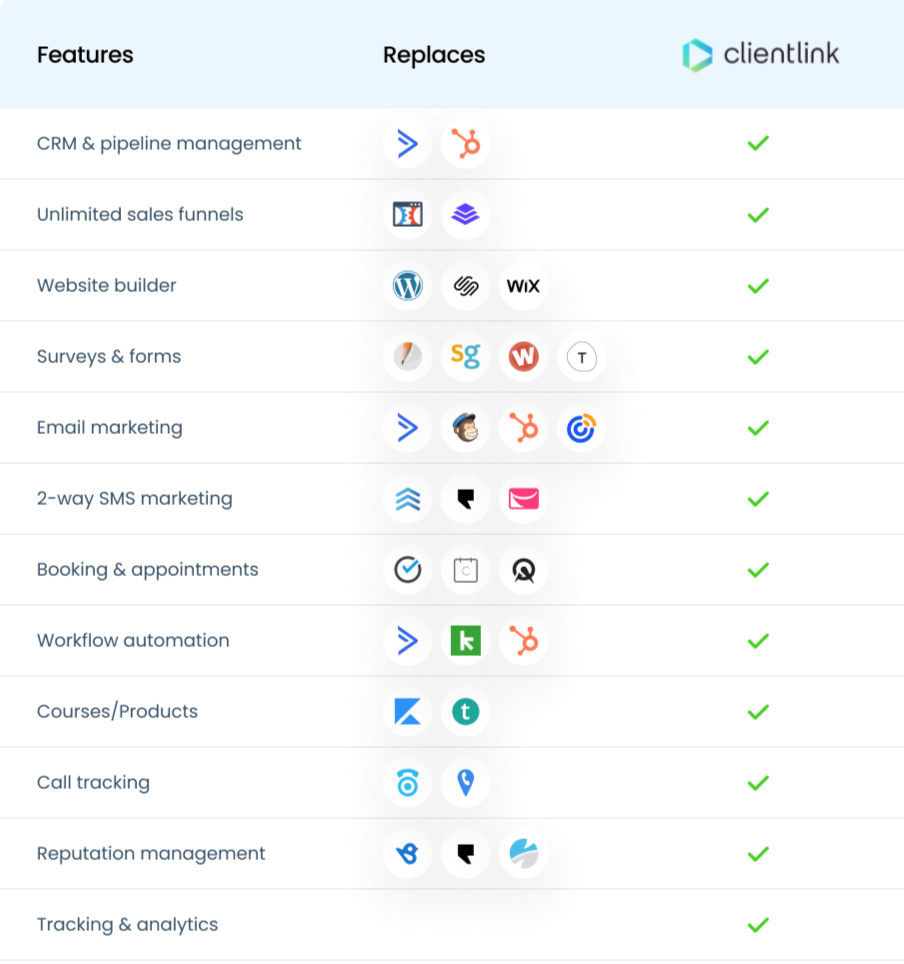
Task: Click the Squarespace icon in Website builder row
Action: tap(465, 286)
